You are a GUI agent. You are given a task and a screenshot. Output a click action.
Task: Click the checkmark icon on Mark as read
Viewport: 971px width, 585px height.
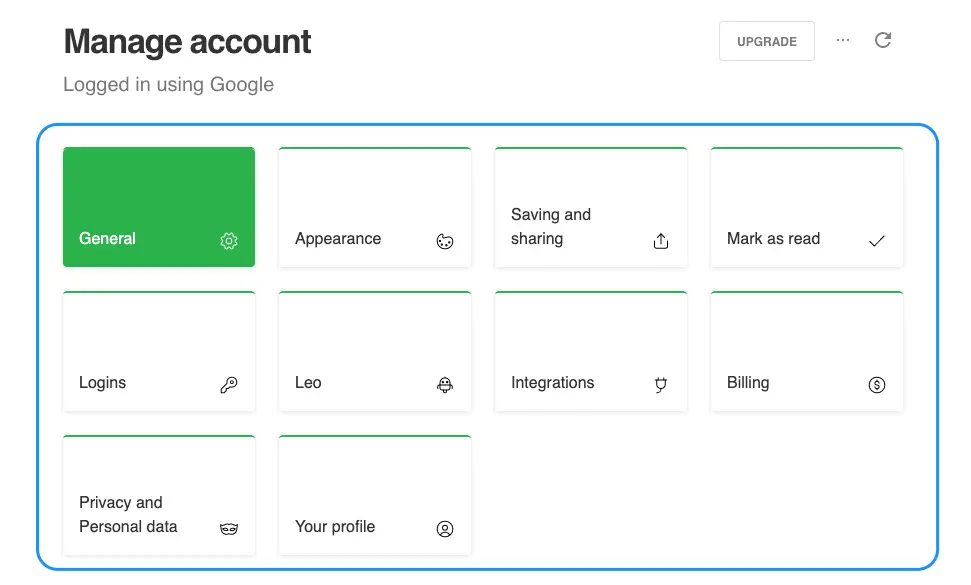point(876,241)
